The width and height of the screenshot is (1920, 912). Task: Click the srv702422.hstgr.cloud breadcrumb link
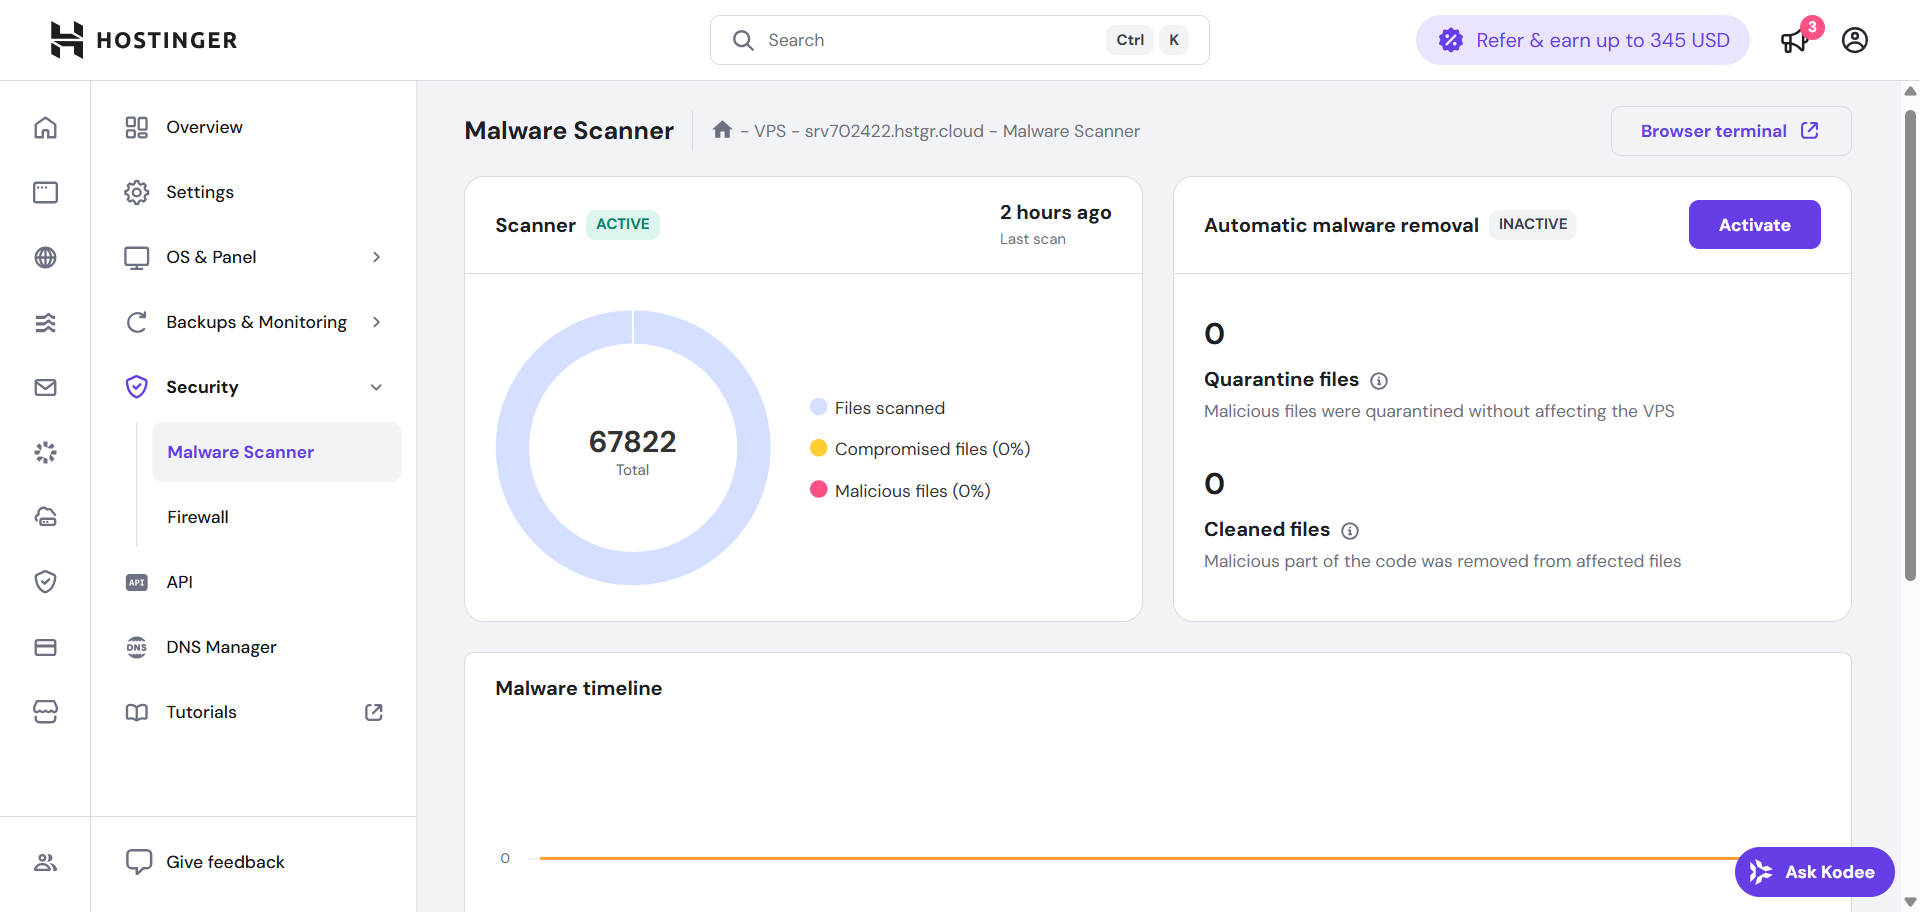click(x=894, y=131)
